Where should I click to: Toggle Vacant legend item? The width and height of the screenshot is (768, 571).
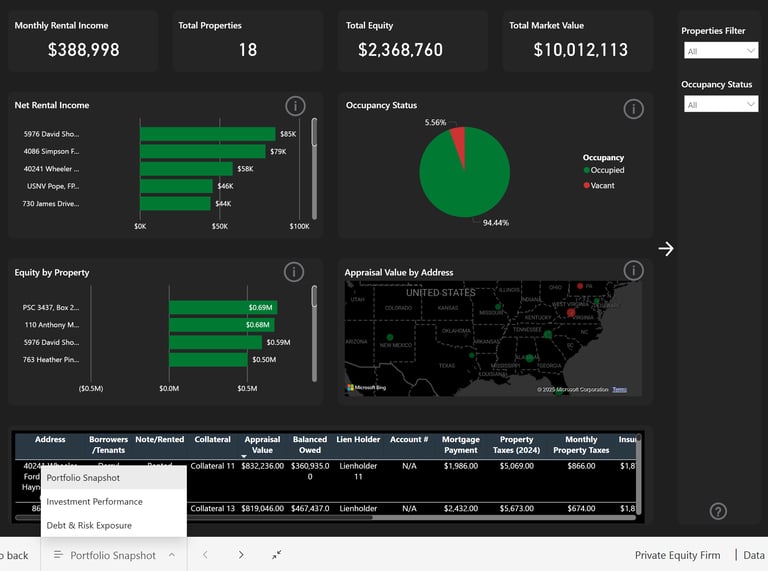(x=599, y=186)
